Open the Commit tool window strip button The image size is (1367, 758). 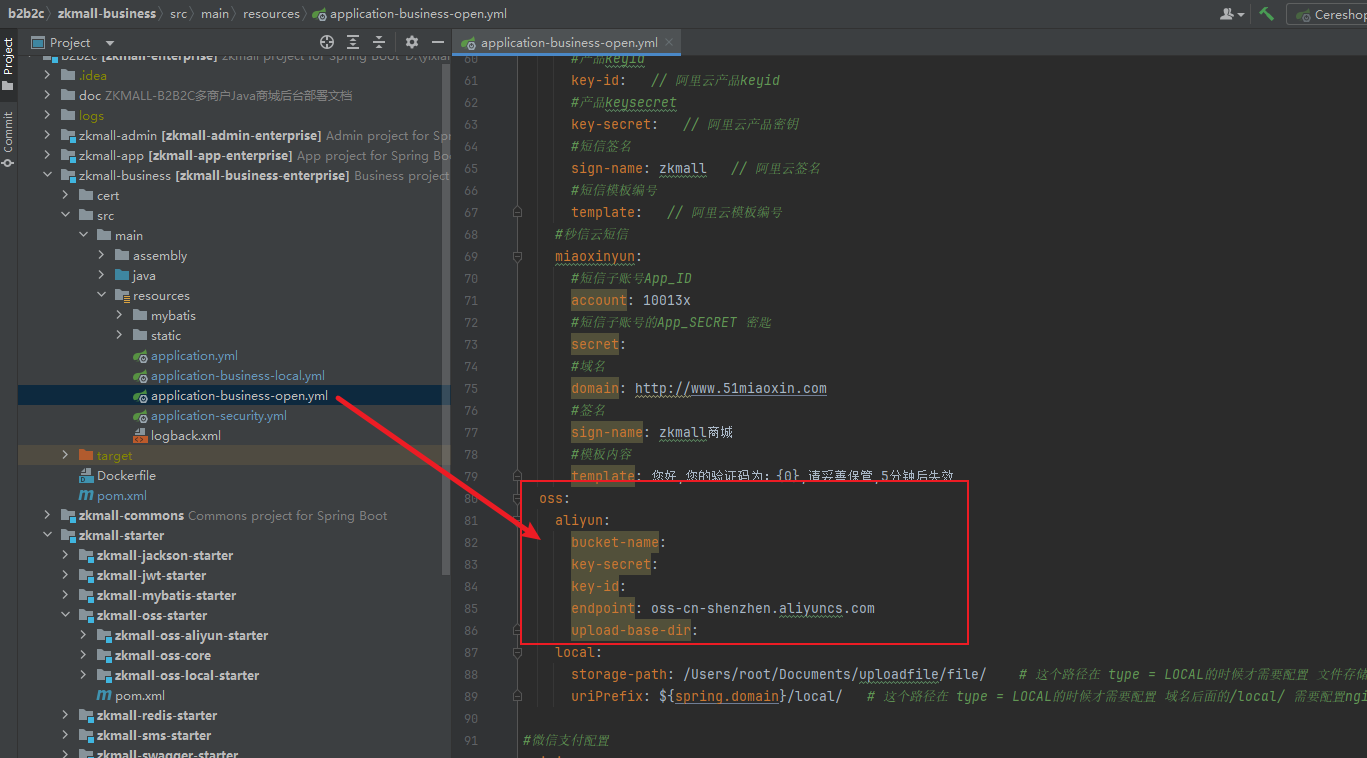[x=8, y=139]
